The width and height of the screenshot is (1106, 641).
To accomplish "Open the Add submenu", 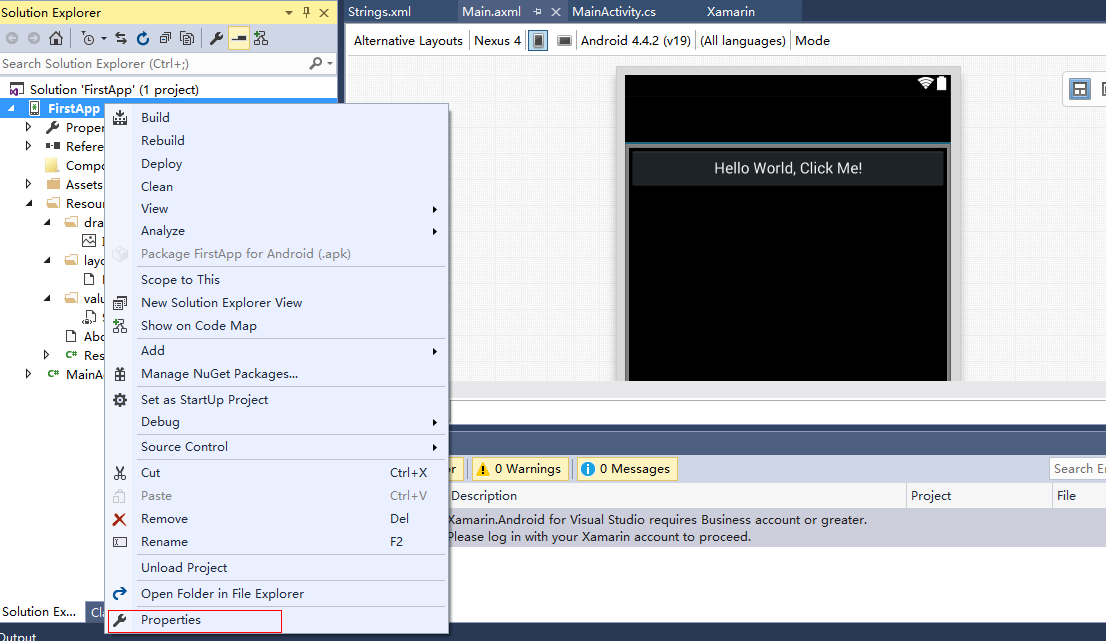I will (x=276, y=350).
